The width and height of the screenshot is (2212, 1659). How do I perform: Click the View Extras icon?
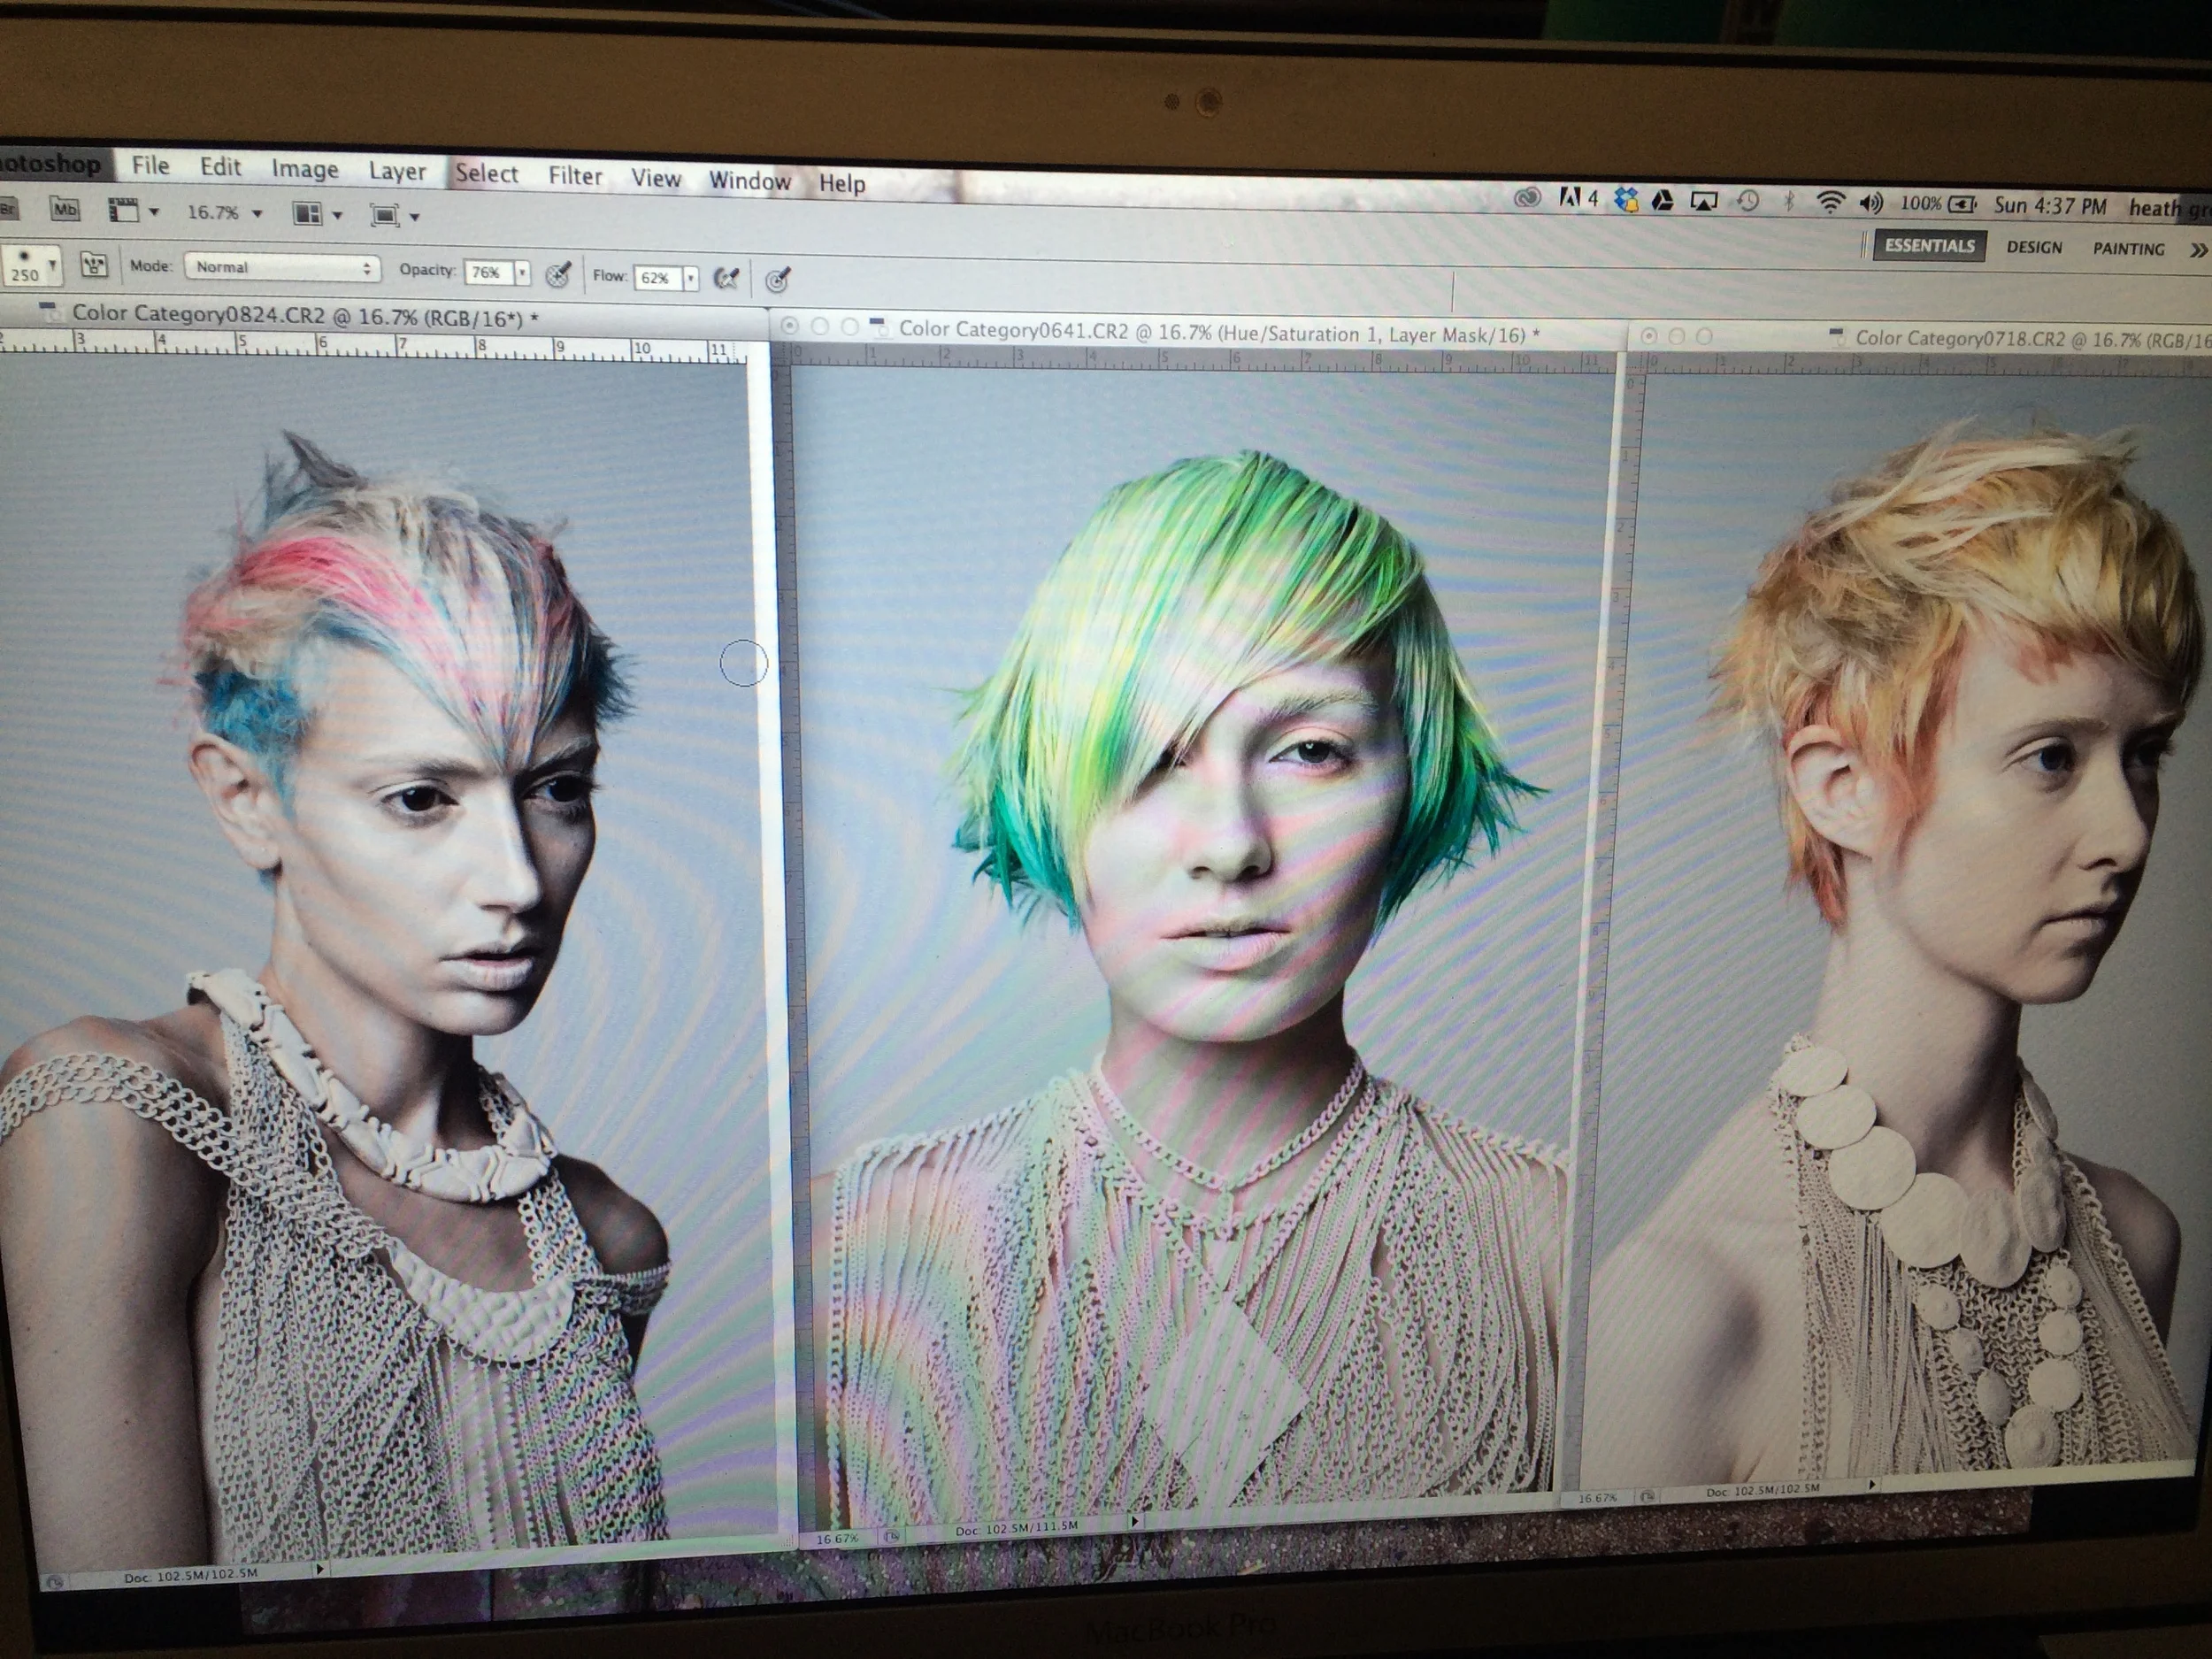pyautogui.click(x=124, y=210)
